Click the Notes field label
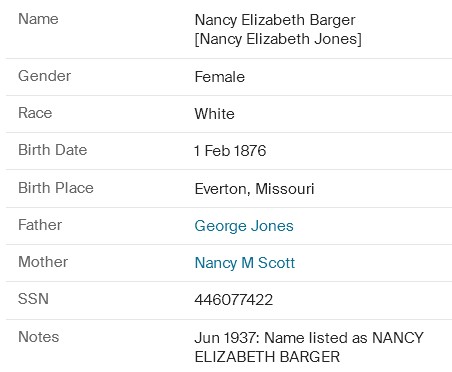This screenshot has width=452, height=372. (x=39, y=337)
